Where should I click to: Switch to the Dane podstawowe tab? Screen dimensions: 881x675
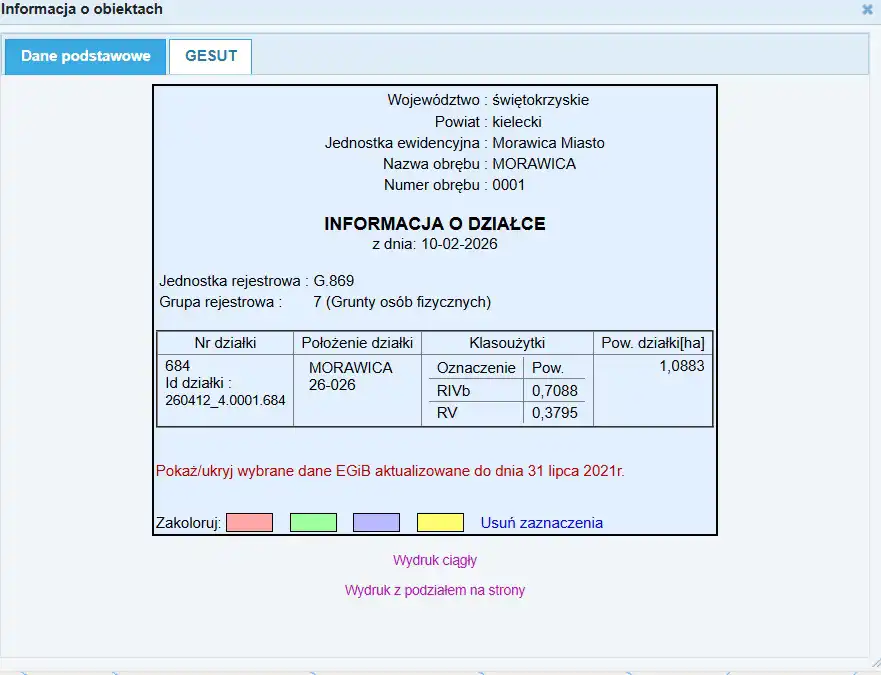(86, 56)
